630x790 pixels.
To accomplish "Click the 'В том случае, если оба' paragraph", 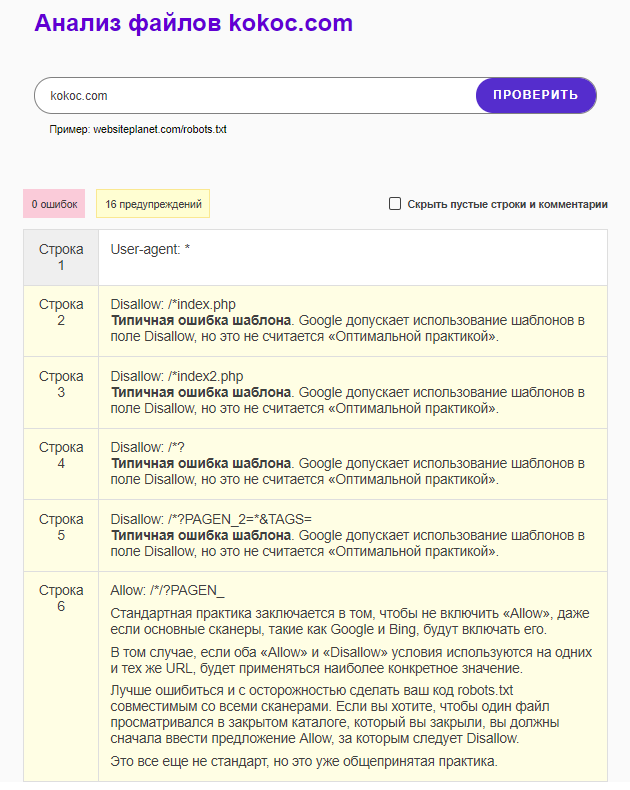I will click(x=351, y=661).
